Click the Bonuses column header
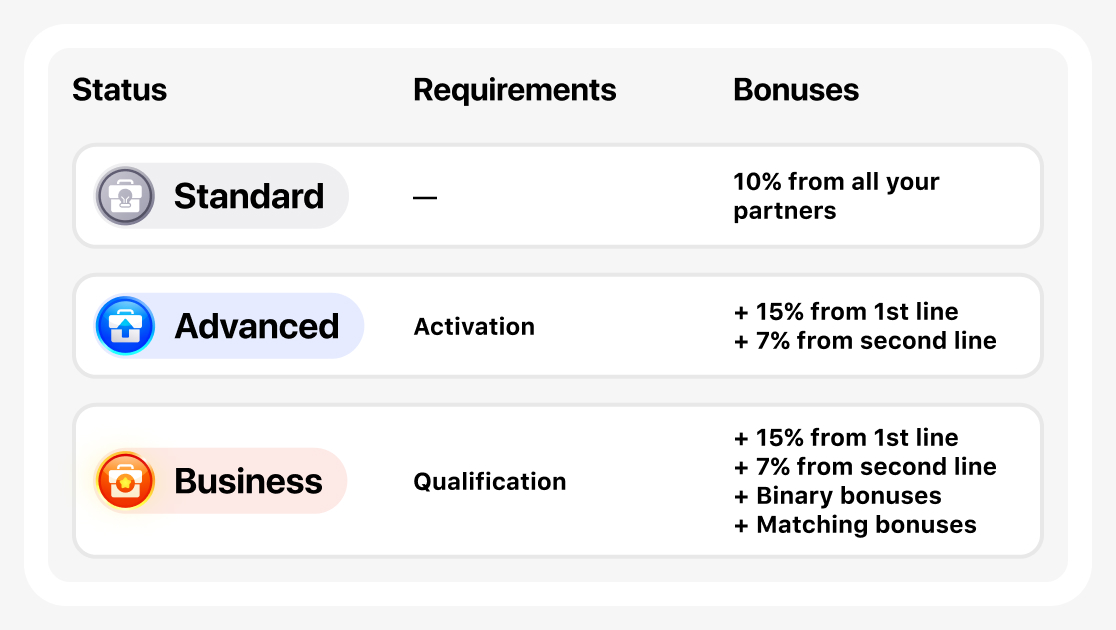Screen dimensions: 1116x630 pos(796,90)
